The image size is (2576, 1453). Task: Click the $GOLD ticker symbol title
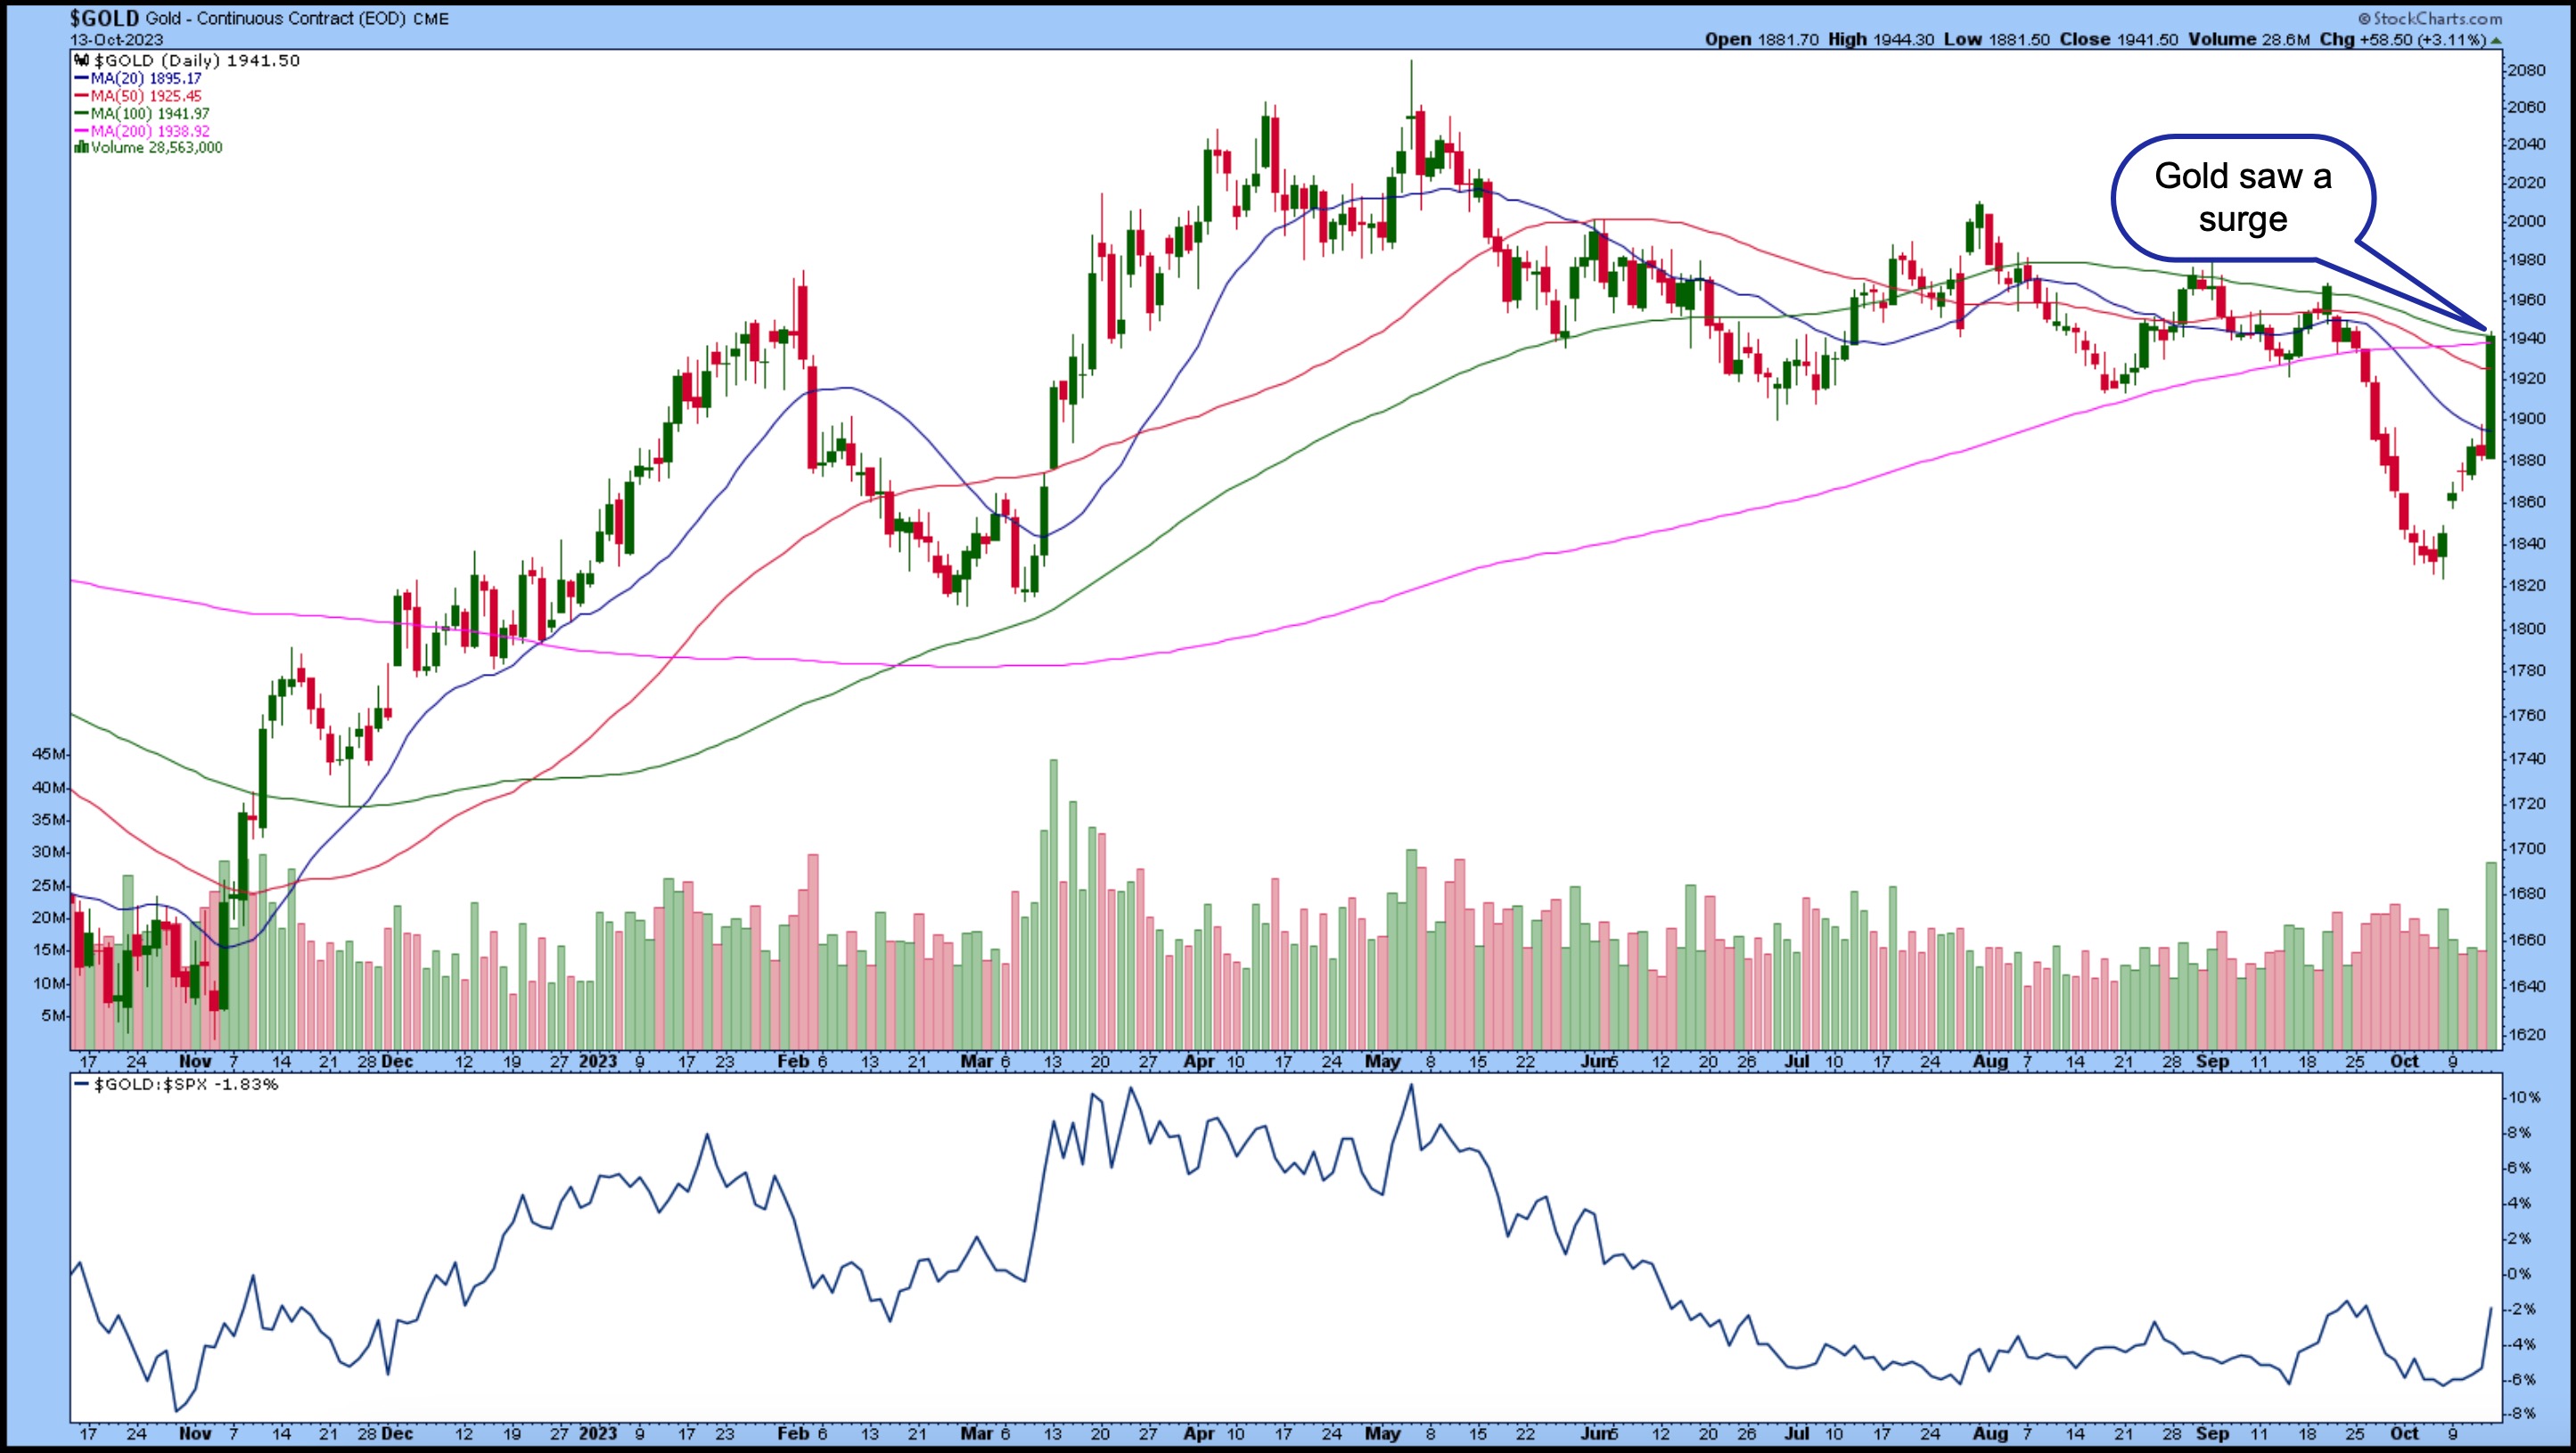click(104, 18)
